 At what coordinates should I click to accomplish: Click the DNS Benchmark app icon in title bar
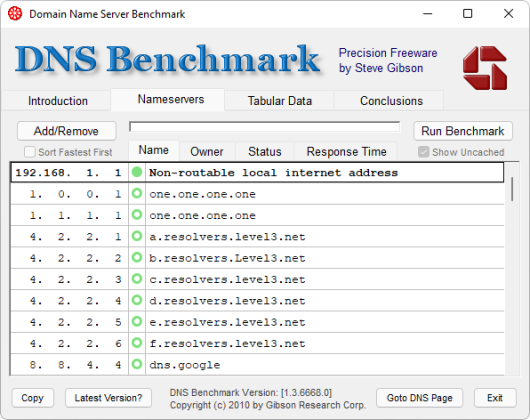15,14
